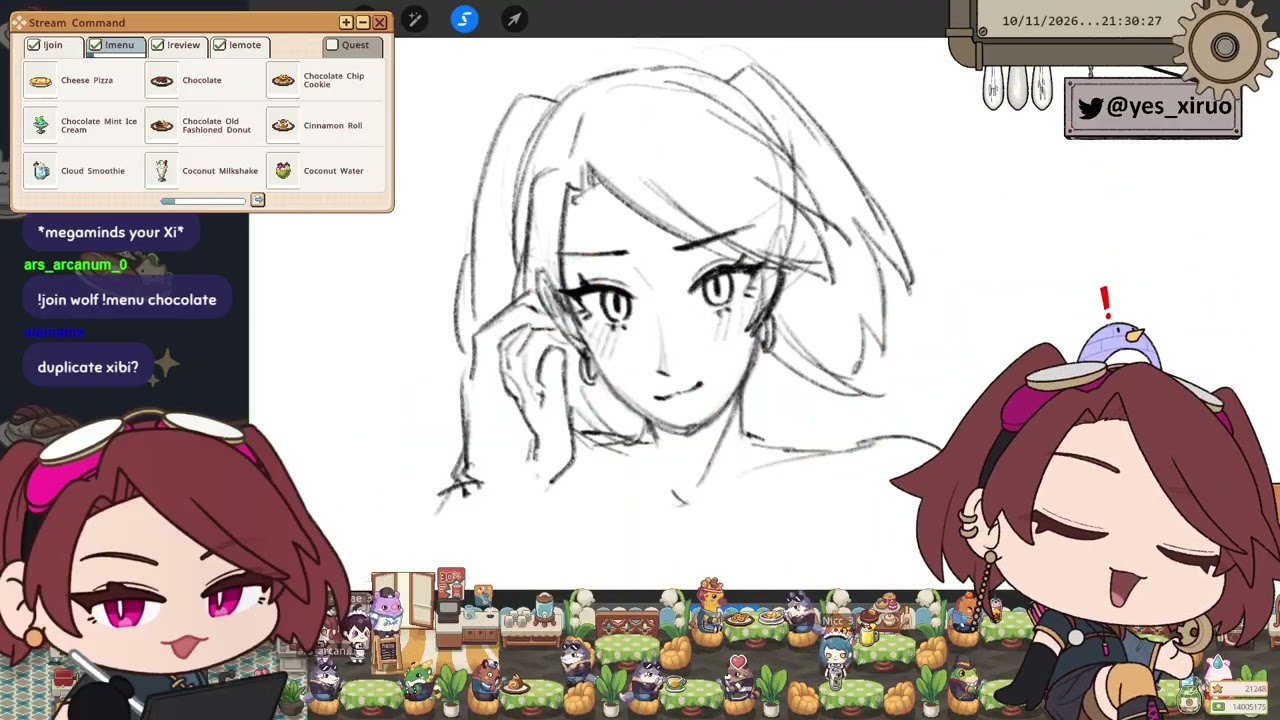The image size is (1280, 720).
Task: Click 'Cheese Pizza' text label
Action: 87,81
